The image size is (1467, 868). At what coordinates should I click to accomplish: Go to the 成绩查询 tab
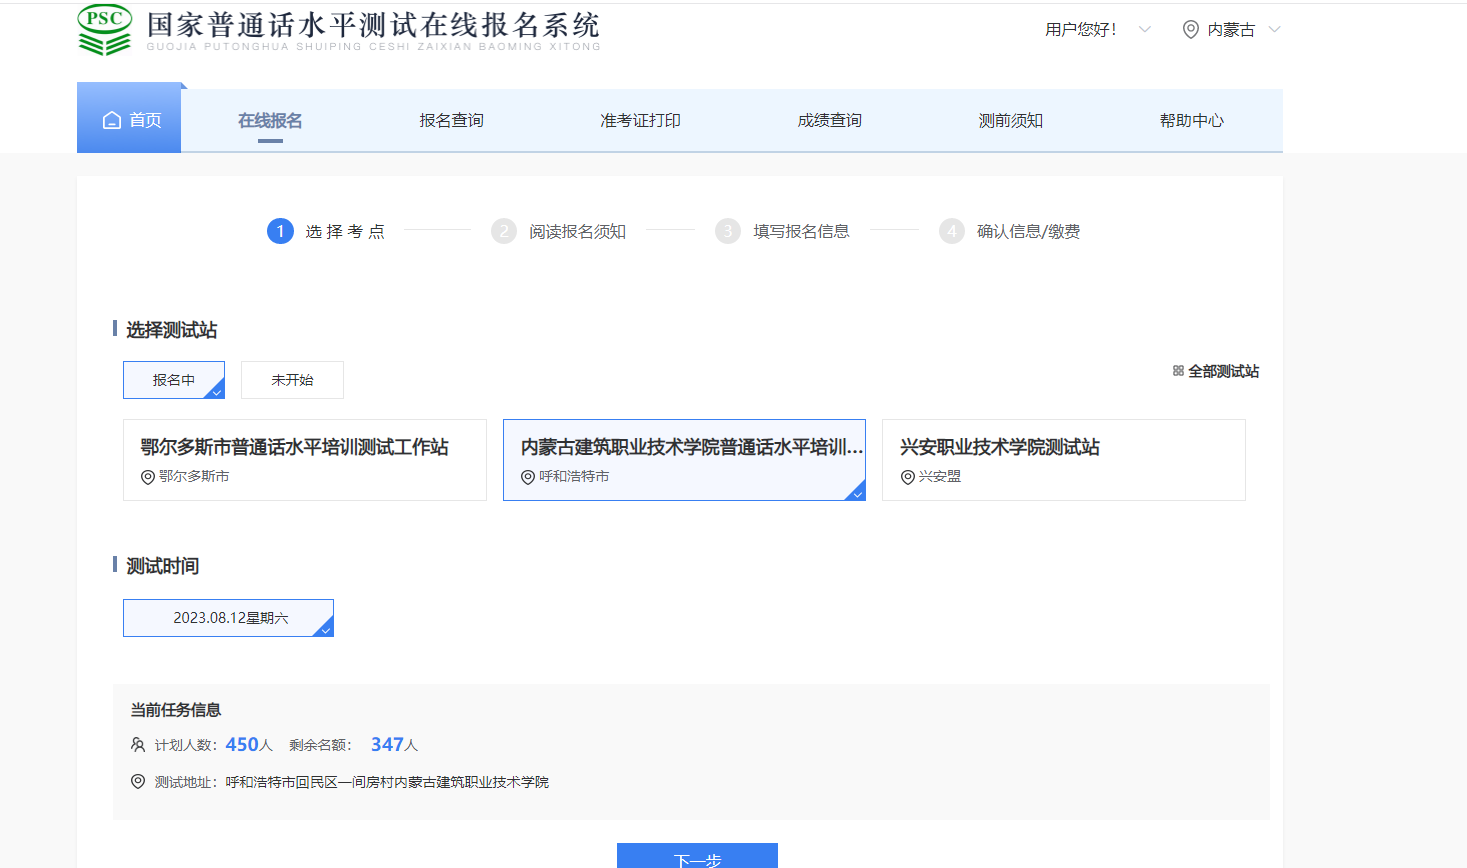click(x=829, y=121)
